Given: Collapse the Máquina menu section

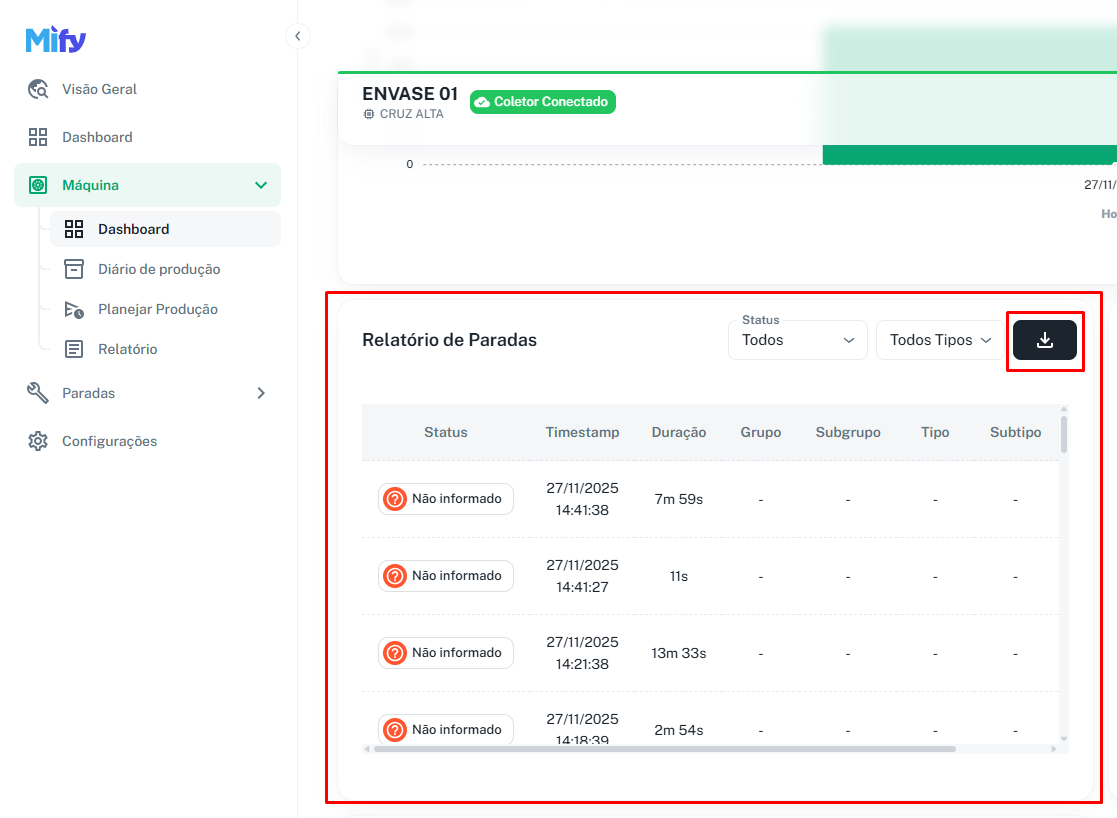Looking at the screenshot, I should 261,185.
